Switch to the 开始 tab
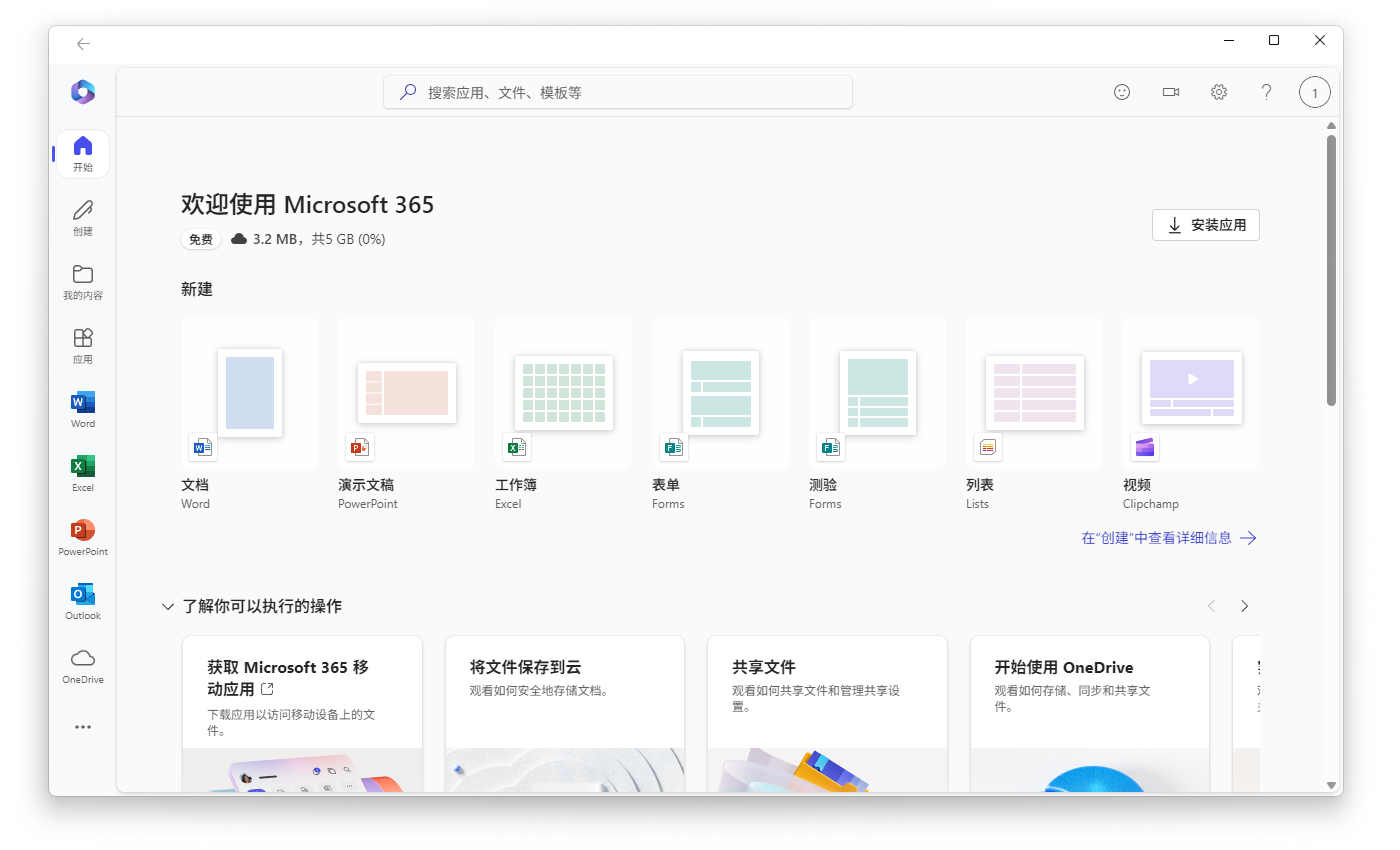The image size is (1400, 850). [x=82, y=154]
